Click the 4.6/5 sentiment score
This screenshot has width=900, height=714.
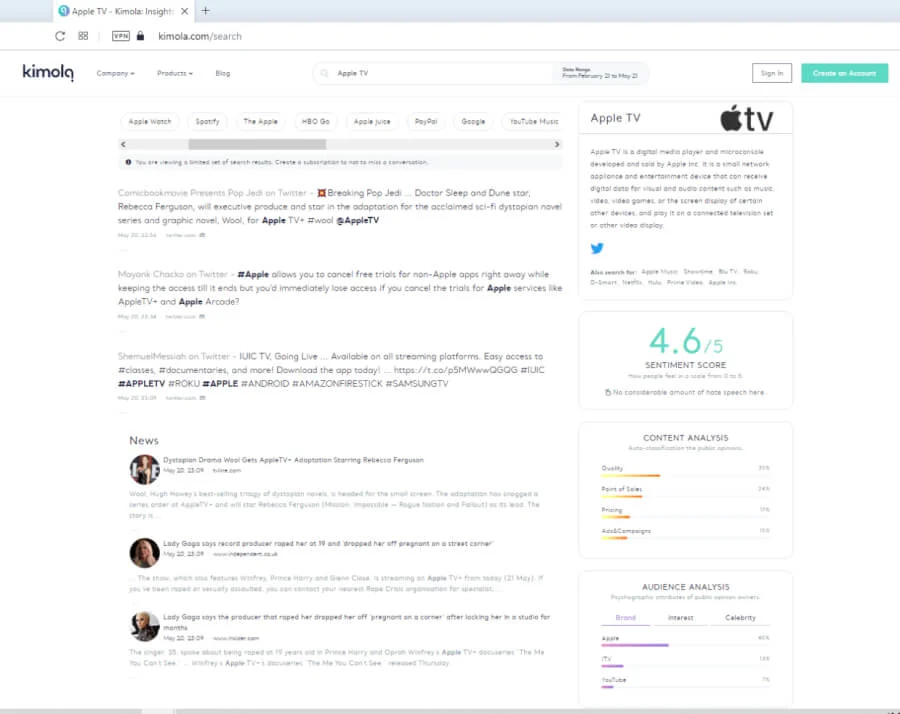click(x=685, y=341)
